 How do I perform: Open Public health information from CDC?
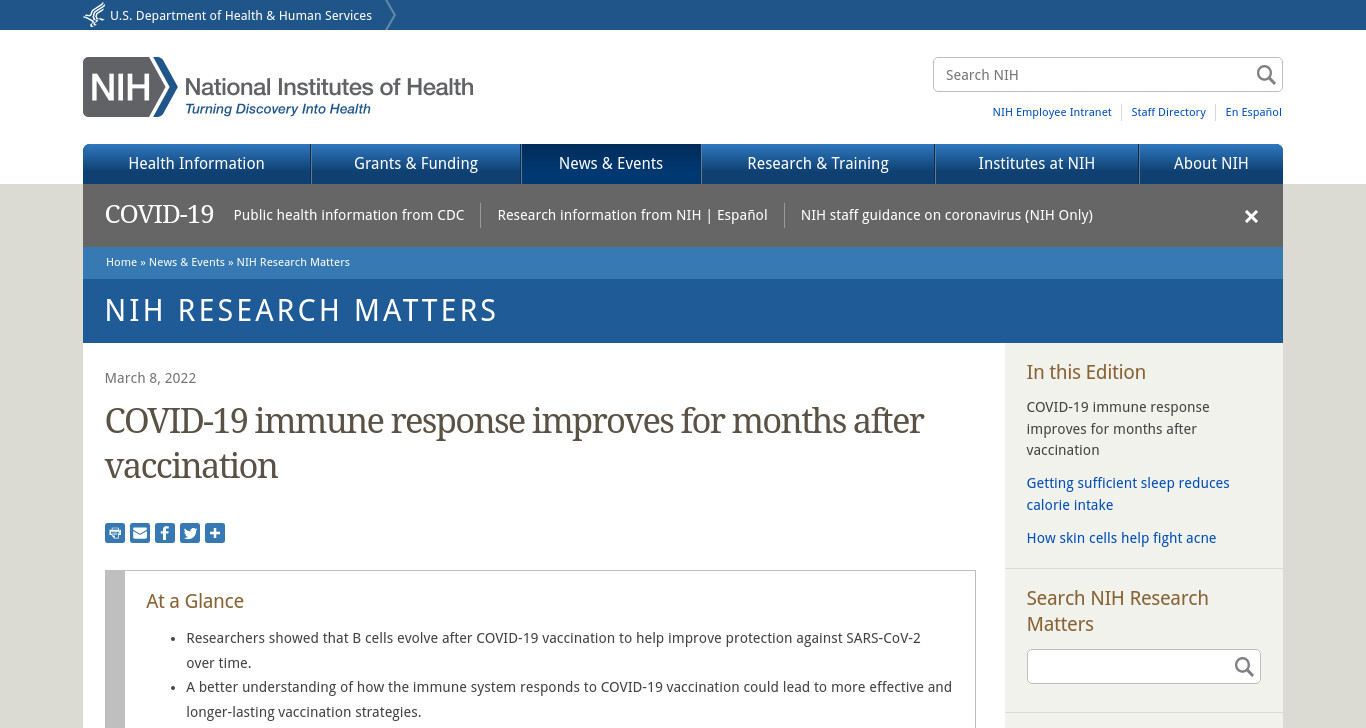click(x=349, y=215)
